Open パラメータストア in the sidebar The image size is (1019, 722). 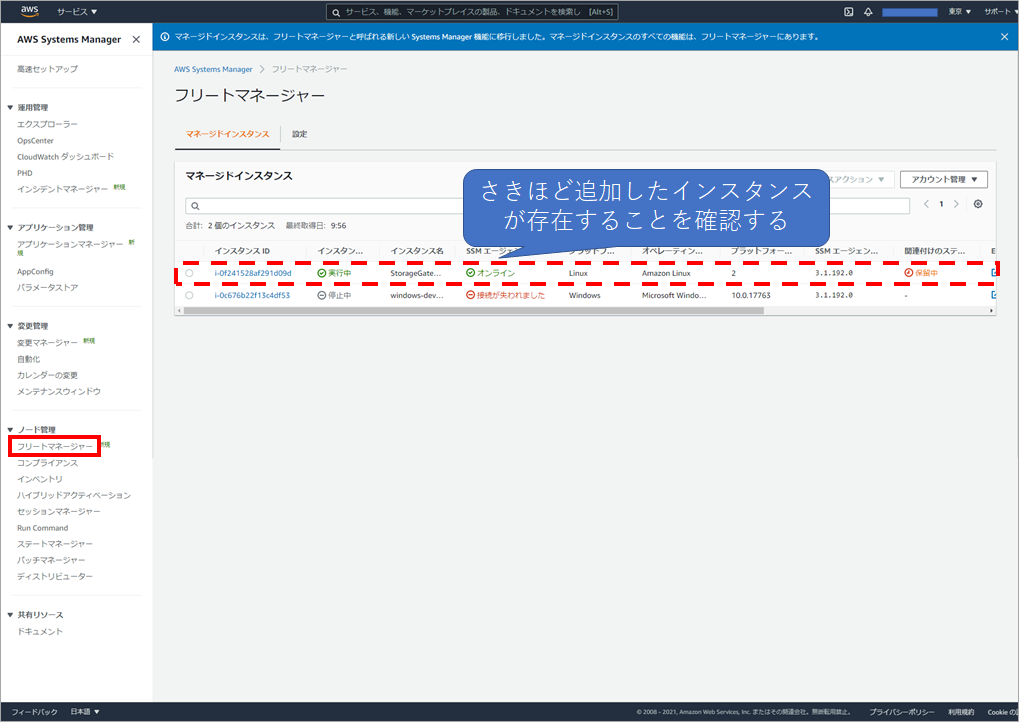(x=47, y=287)
